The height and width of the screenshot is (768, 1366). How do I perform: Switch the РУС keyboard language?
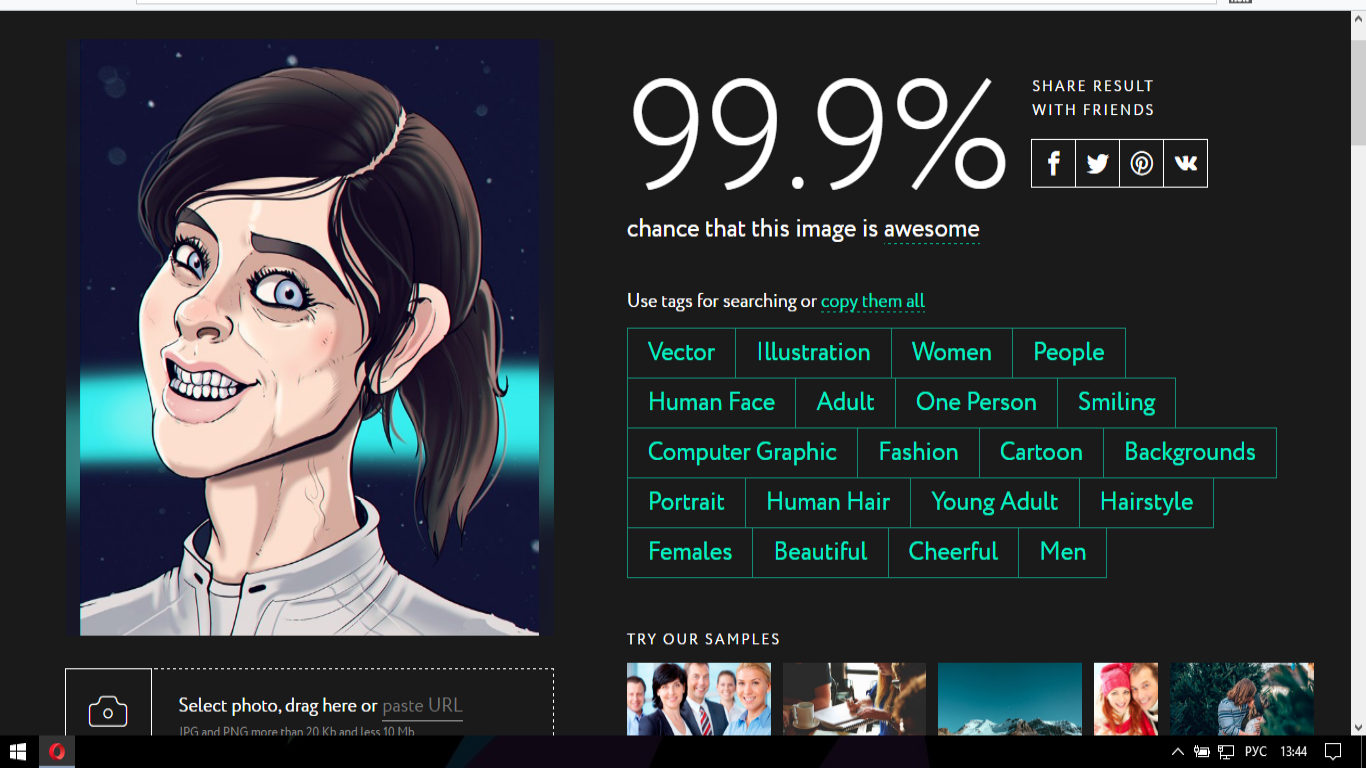pos(1255,752)
